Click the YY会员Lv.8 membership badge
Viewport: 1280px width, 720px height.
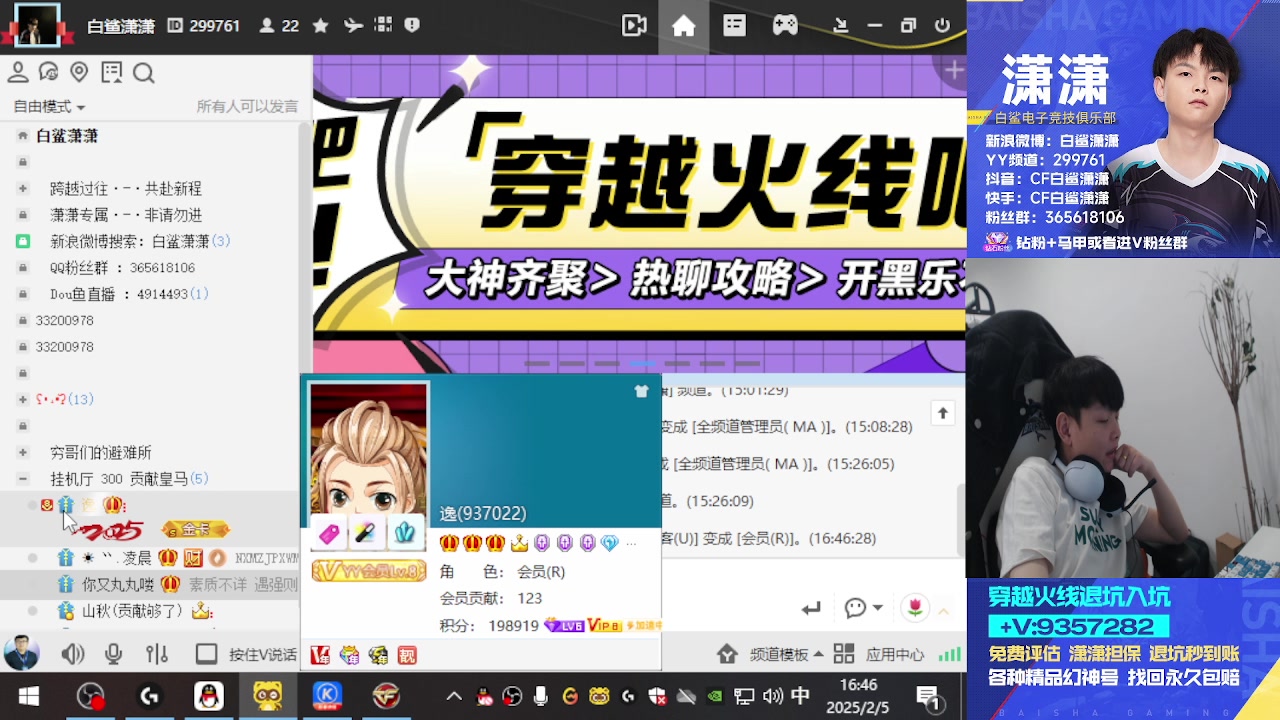click(x=369, y=571)
